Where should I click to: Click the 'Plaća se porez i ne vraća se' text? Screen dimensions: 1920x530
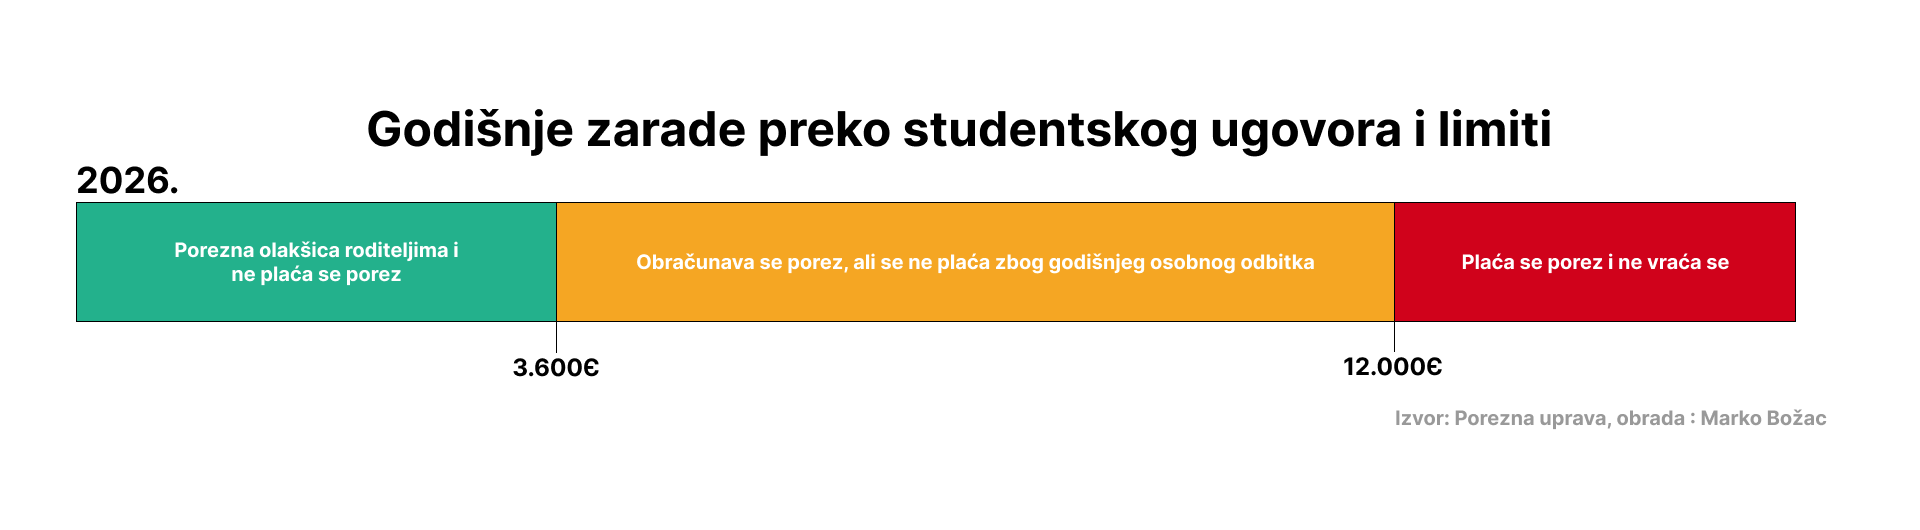[1595, 263]
